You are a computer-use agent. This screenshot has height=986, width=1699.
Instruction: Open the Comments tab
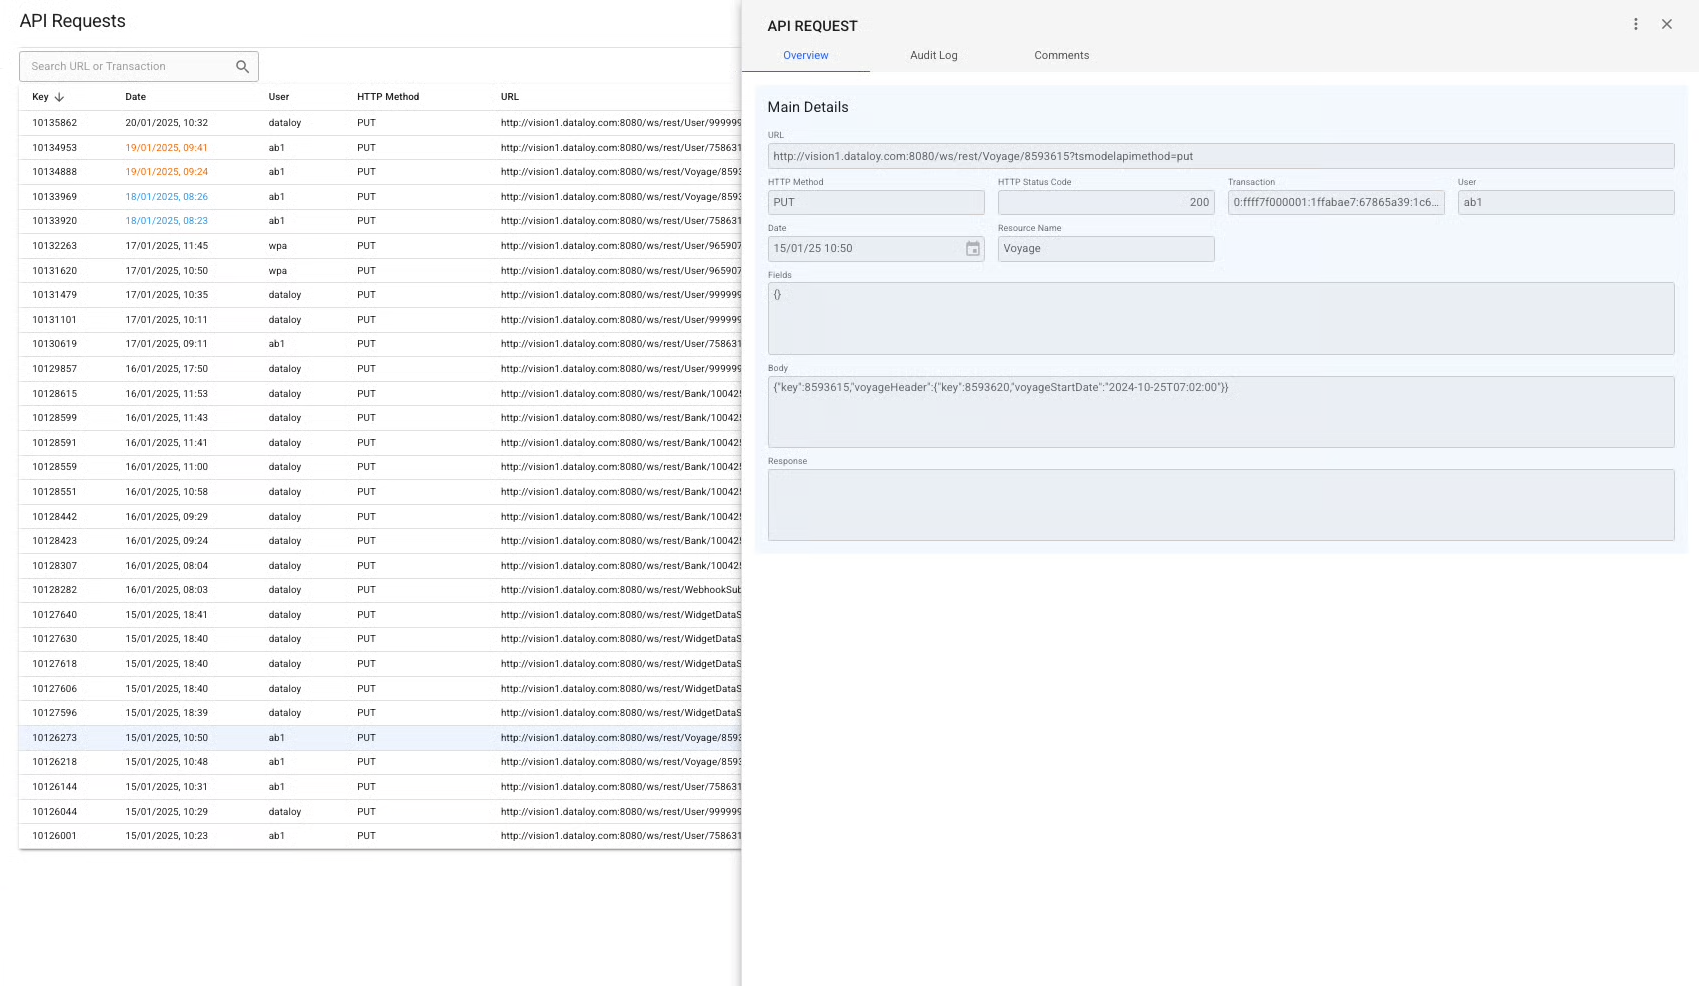coord(1061,56)
